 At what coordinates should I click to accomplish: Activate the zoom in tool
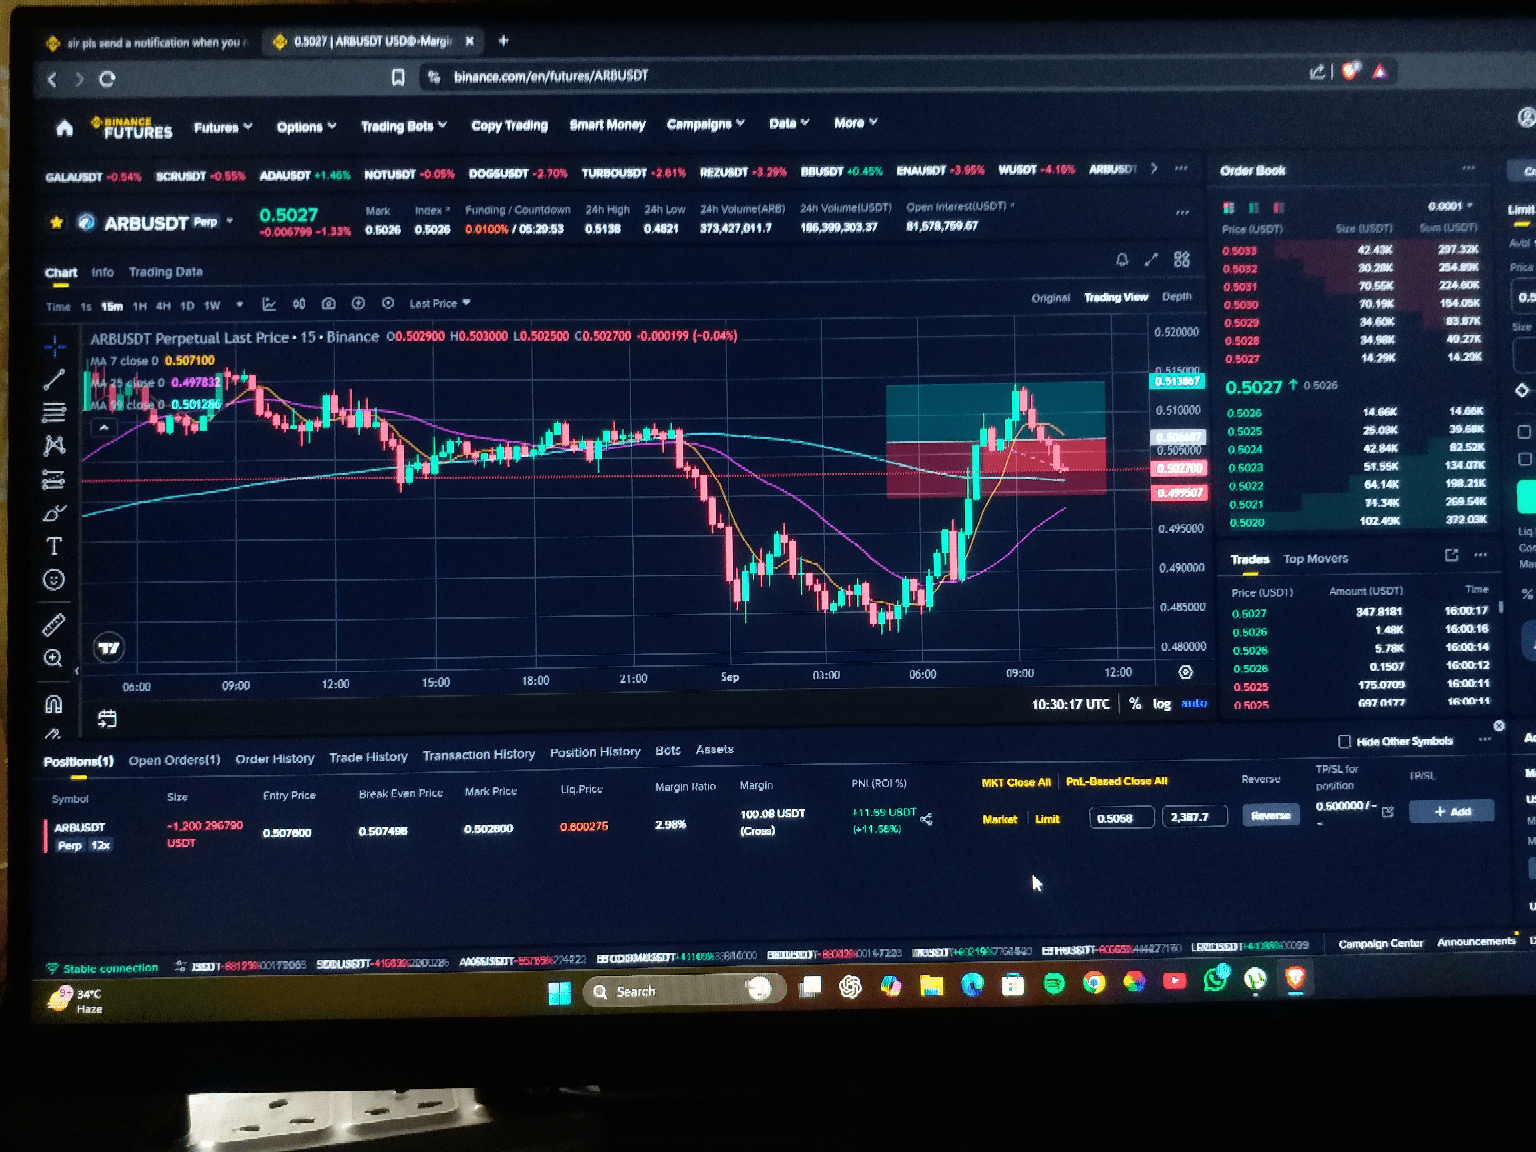point(54,658)
